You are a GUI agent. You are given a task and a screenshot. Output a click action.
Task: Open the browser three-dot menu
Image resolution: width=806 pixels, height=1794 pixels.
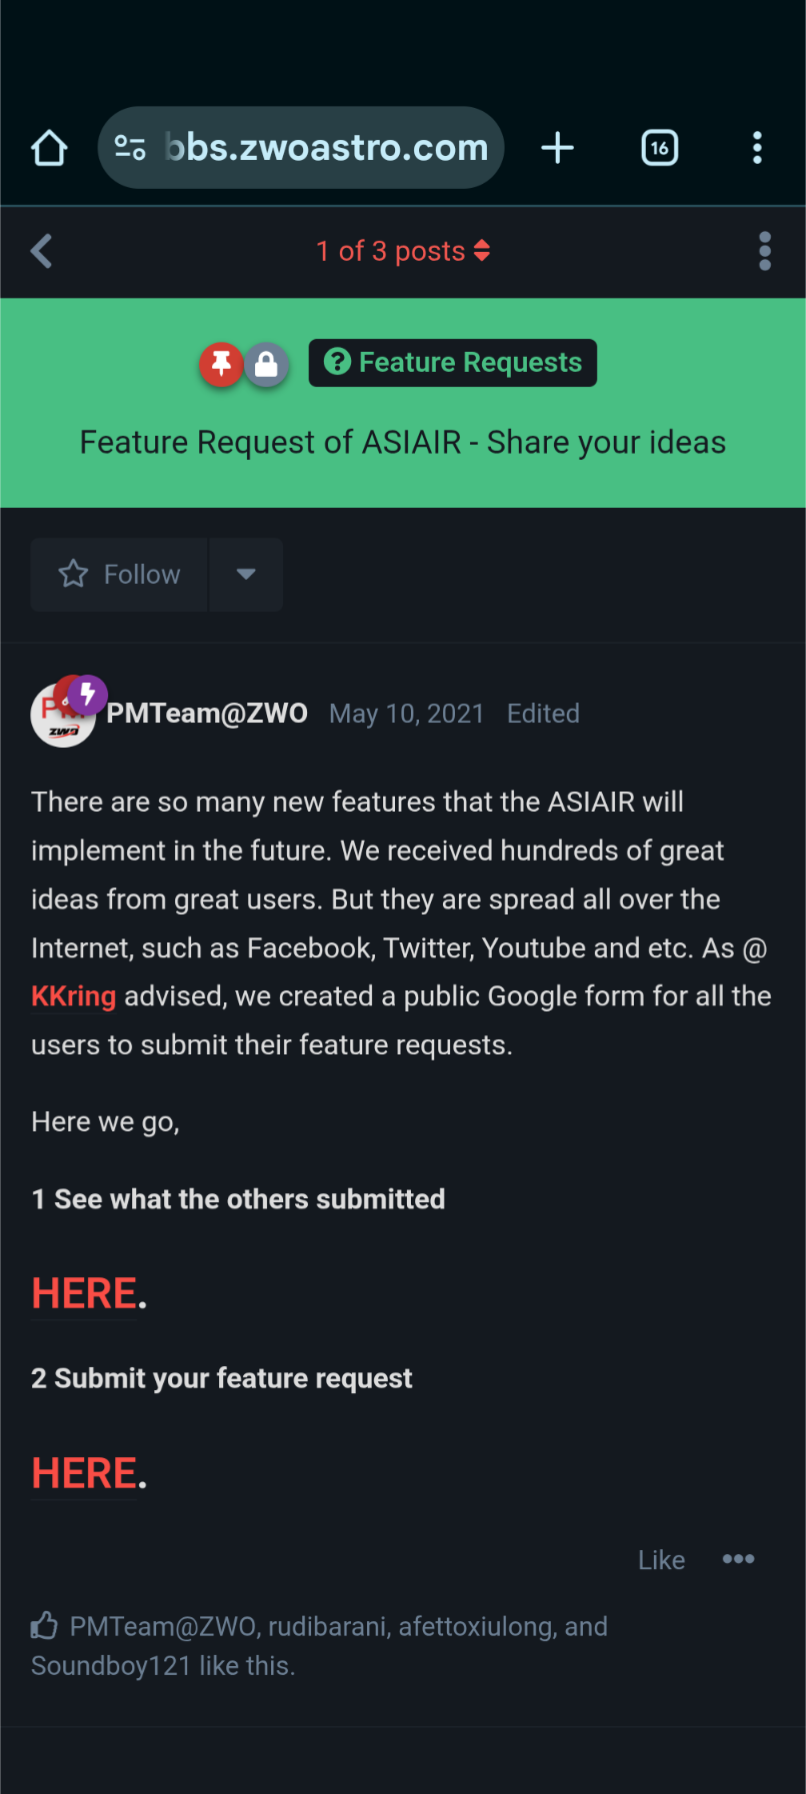click(x=757, y=148)
